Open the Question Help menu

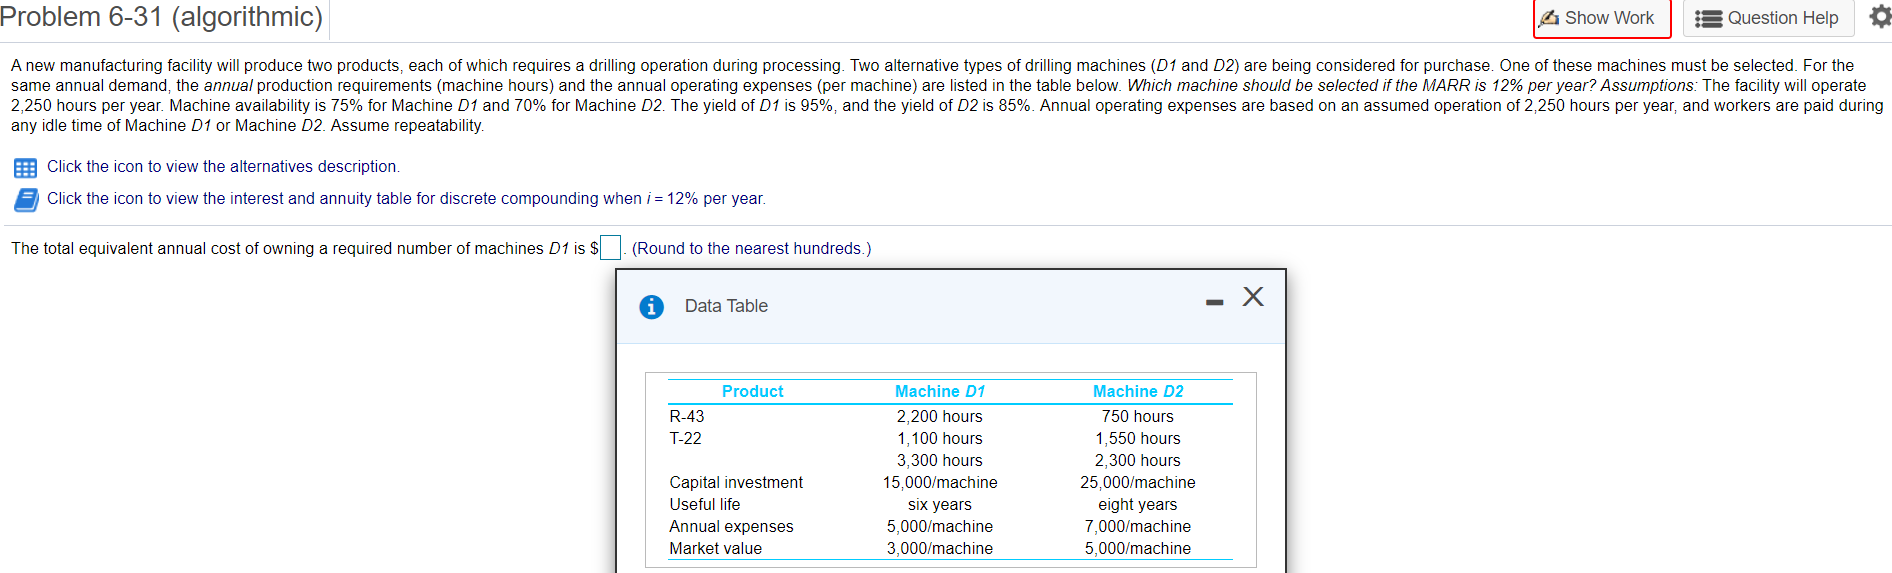point(1768,18)
